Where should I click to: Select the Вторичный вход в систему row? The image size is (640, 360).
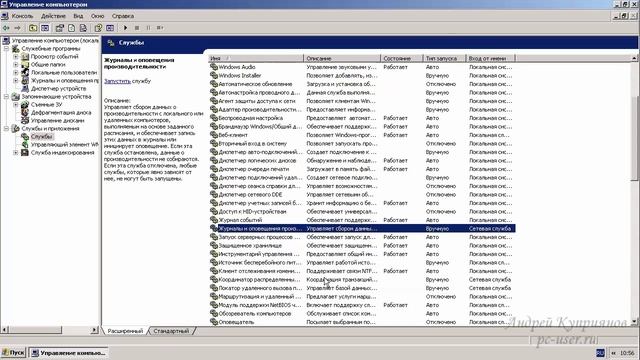tap(362, 144)
